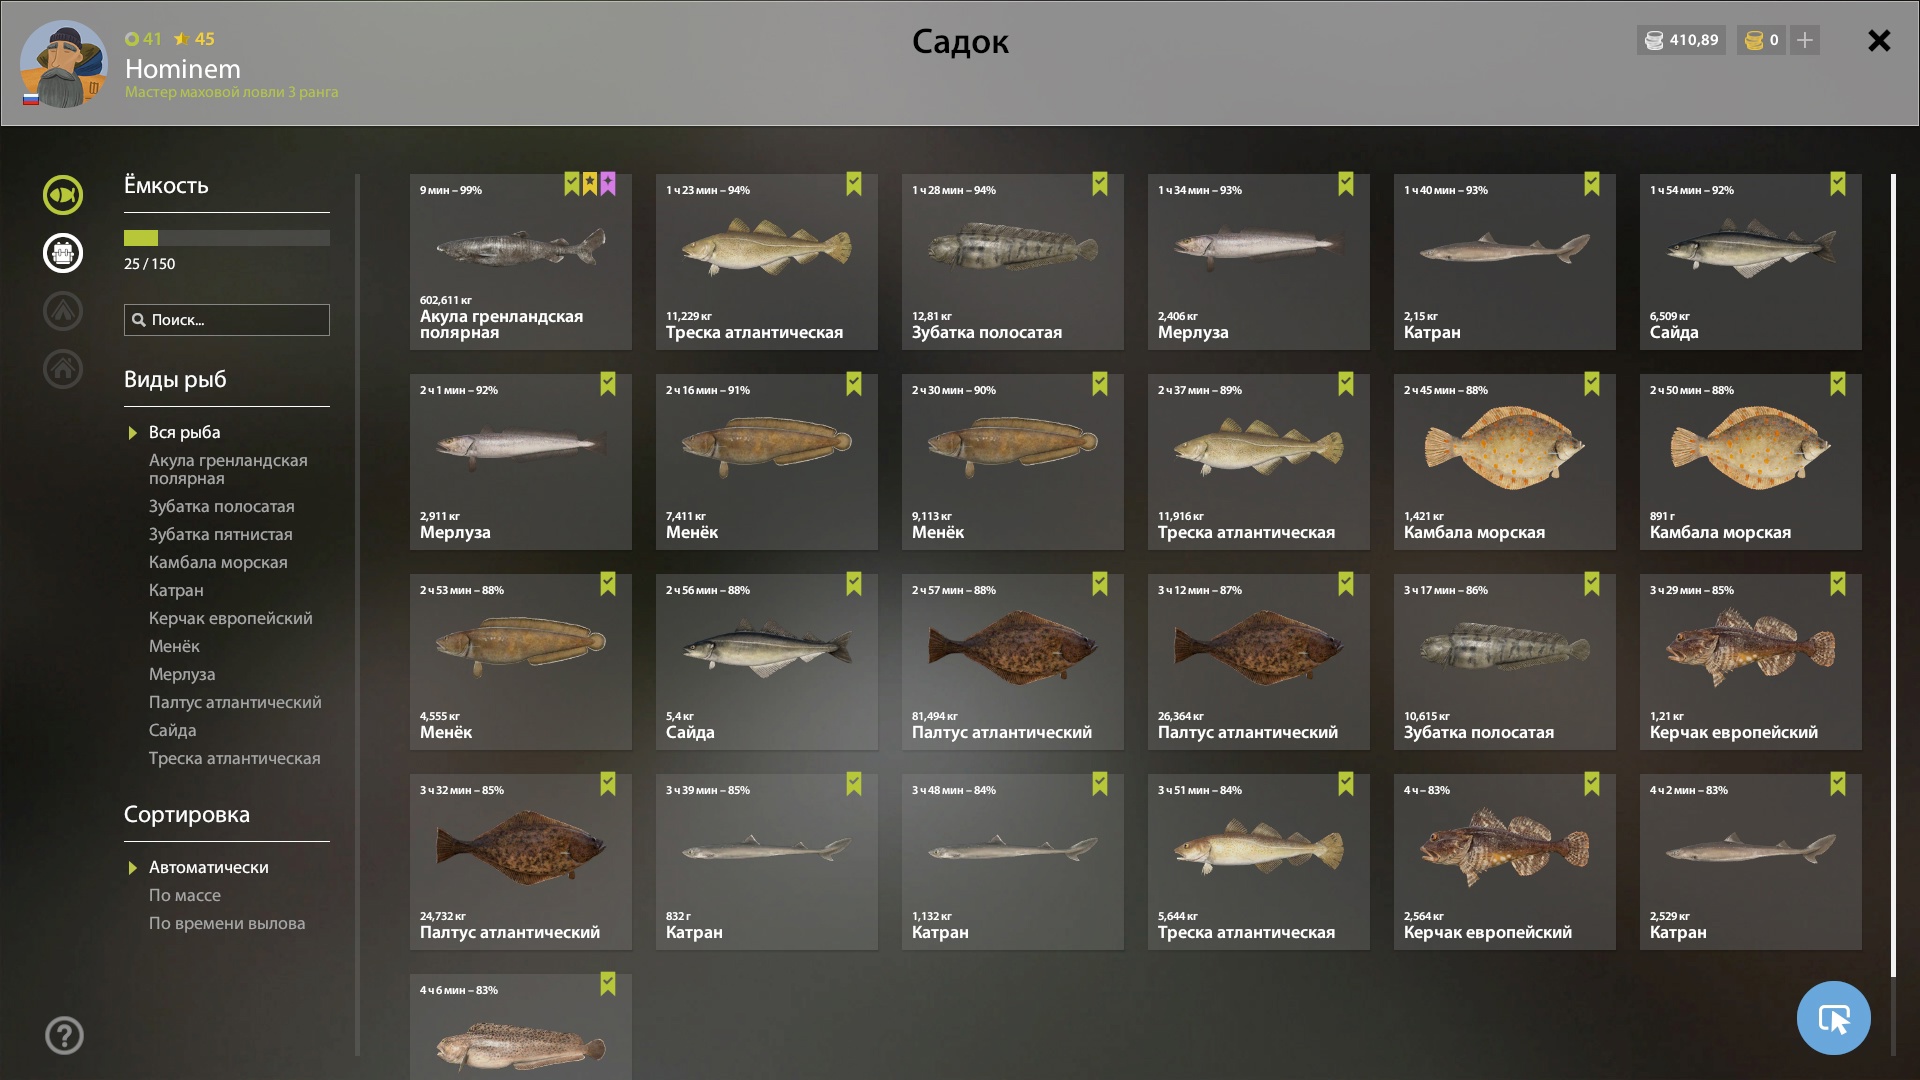Open the 81,494 кг Палтус атлантический card

(x=1012, y=662)
